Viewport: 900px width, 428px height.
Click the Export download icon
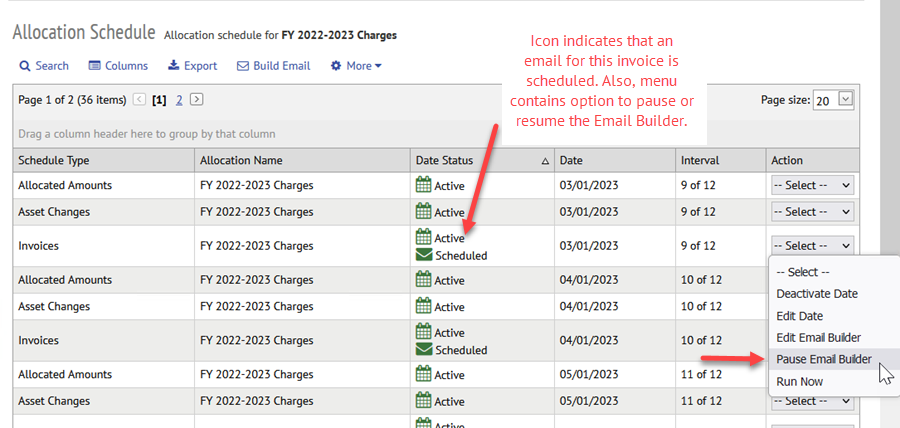pyautogui.click(x=173, y=65)
